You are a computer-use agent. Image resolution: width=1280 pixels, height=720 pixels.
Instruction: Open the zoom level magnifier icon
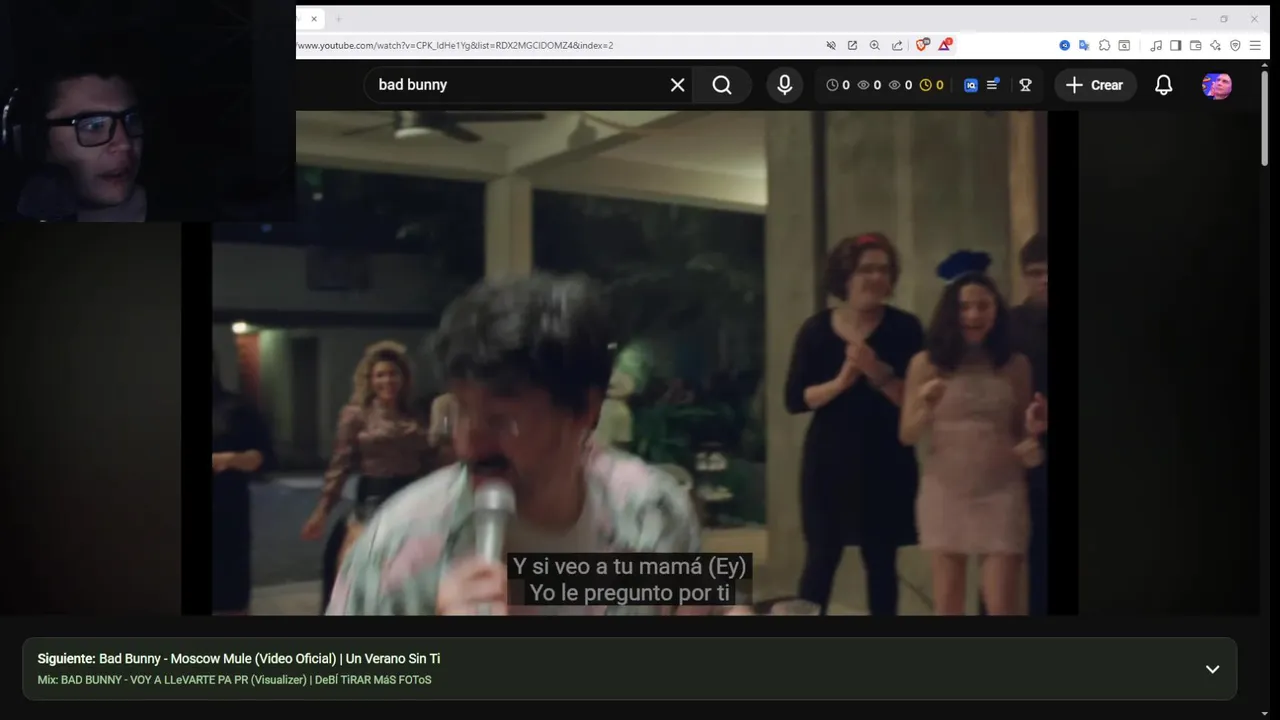coord(874,45)
